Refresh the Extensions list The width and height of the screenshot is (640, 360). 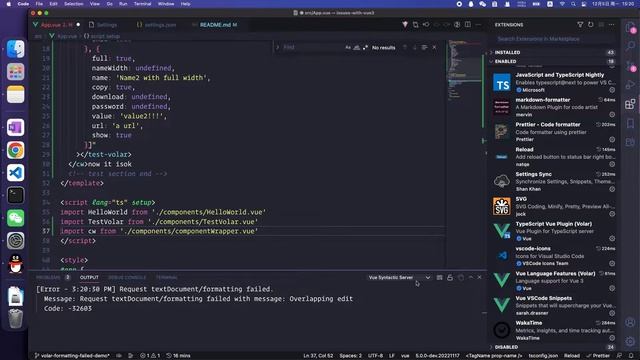(x=591, y=25)
